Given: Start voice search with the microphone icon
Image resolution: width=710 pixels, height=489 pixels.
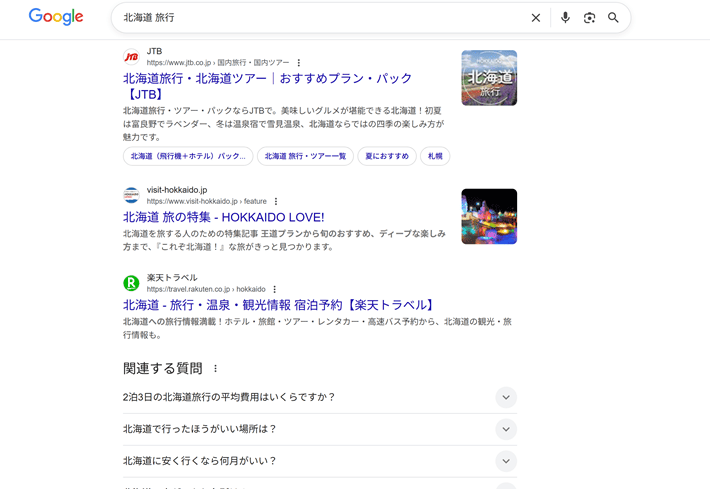Looking at the screenshot, I should pyautogui.click(x=565, y=18).
